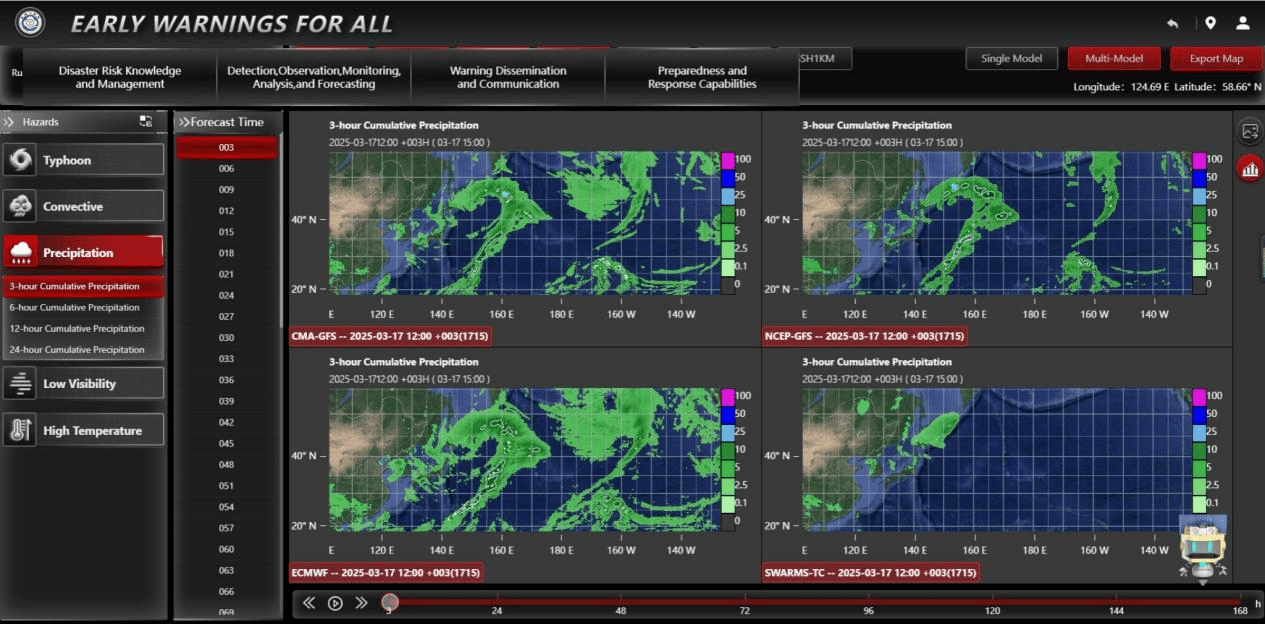This screenshot has height=624, width=1265.
Task: Open the red bar chart icon
Action: [1249, 169]
